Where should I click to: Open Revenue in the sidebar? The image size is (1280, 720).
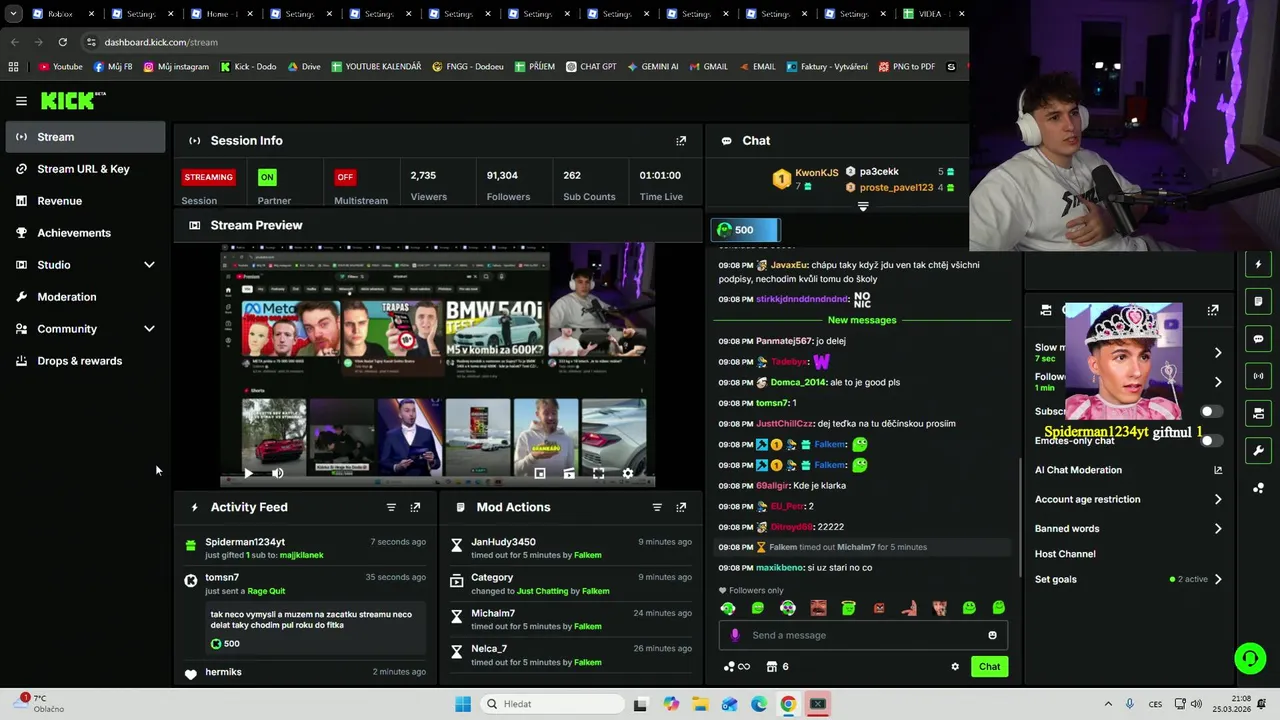pos(85,201)
